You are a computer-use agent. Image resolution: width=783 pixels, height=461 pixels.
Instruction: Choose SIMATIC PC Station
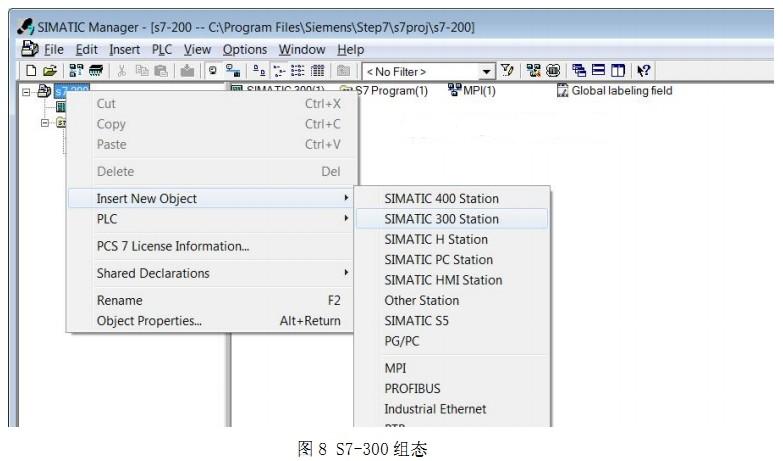click(x=452, y=260)
